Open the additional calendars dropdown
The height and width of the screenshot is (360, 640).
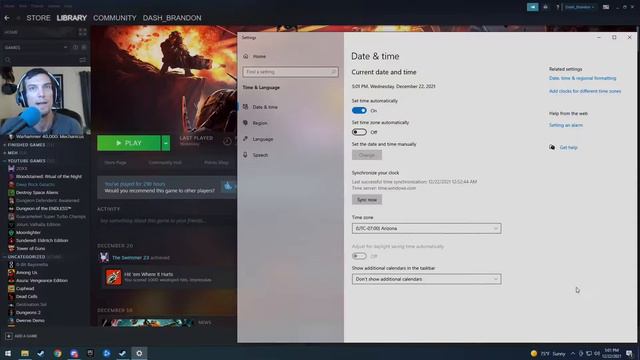427,279
